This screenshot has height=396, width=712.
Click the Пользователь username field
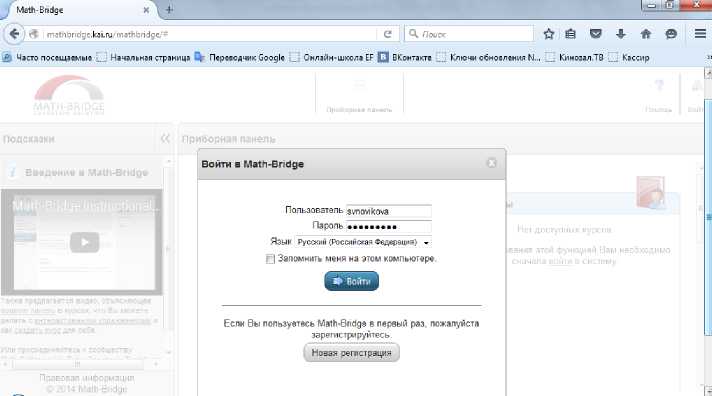pyautogui.click(x=389, y=211)
